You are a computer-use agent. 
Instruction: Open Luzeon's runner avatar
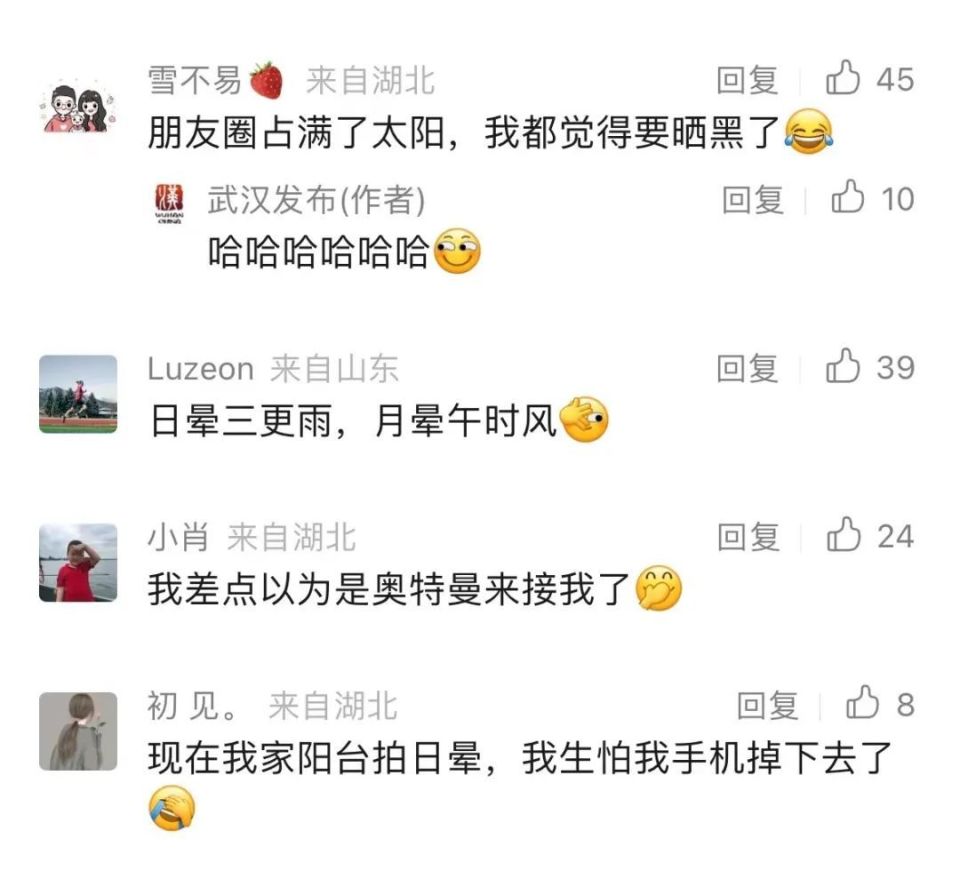point(78,394)
